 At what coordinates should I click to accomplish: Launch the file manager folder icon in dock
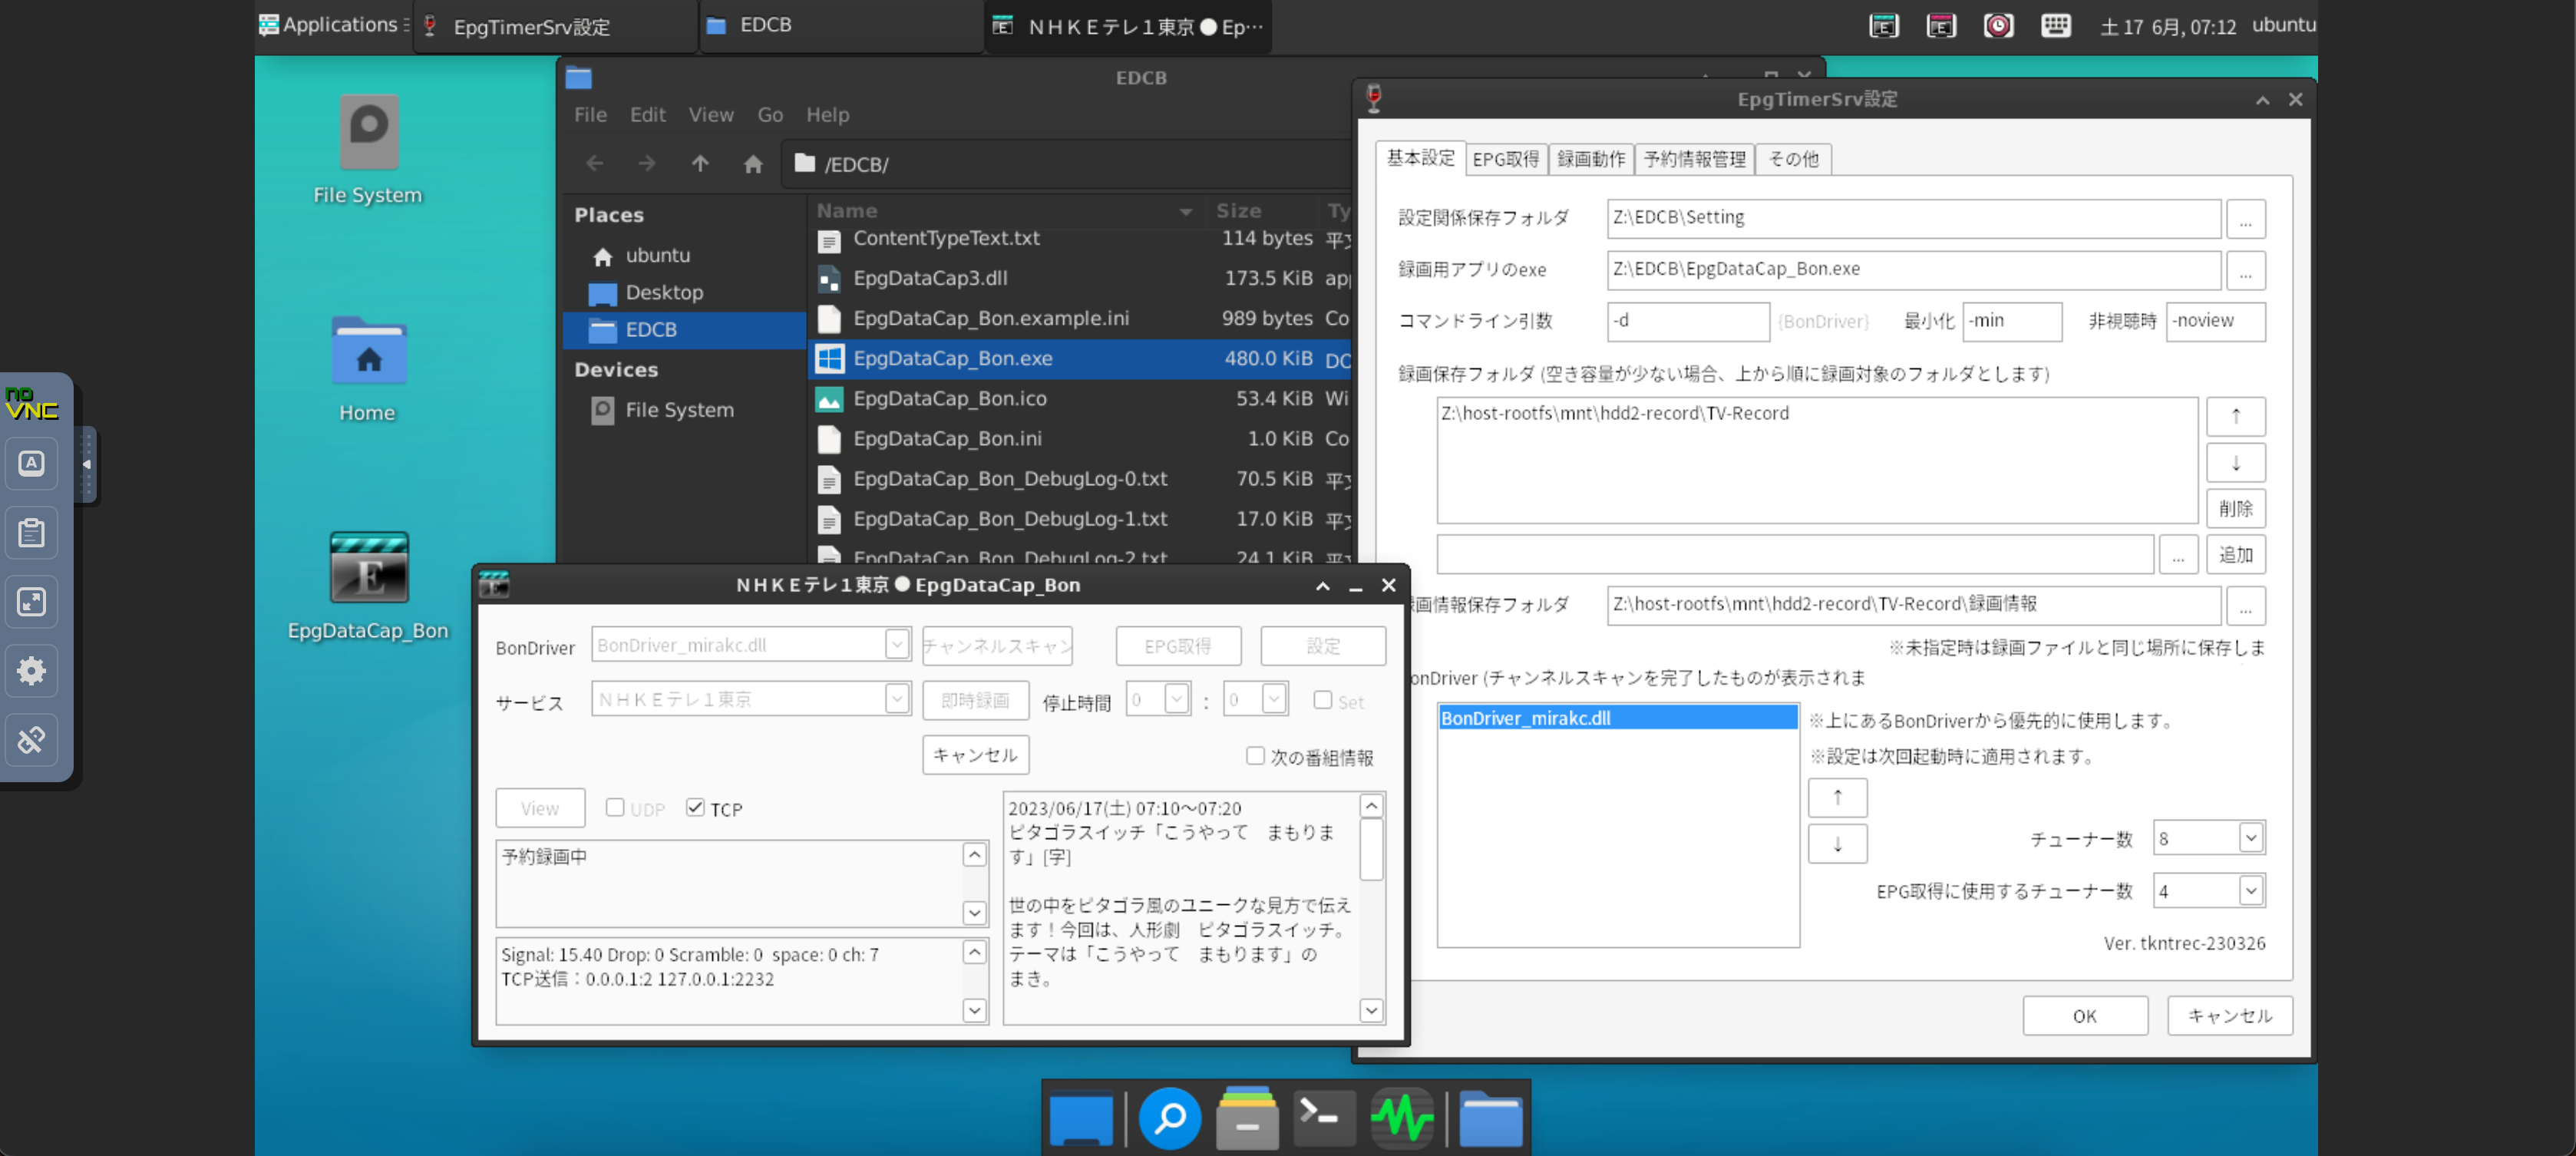coord(1492,1117)
